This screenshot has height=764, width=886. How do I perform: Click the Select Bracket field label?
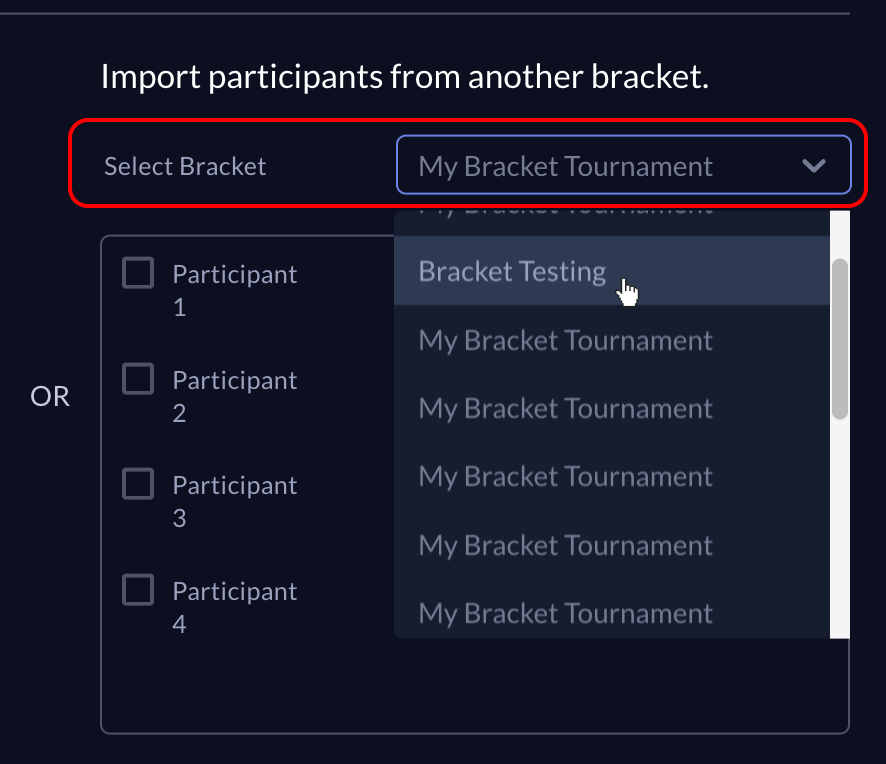185,166
